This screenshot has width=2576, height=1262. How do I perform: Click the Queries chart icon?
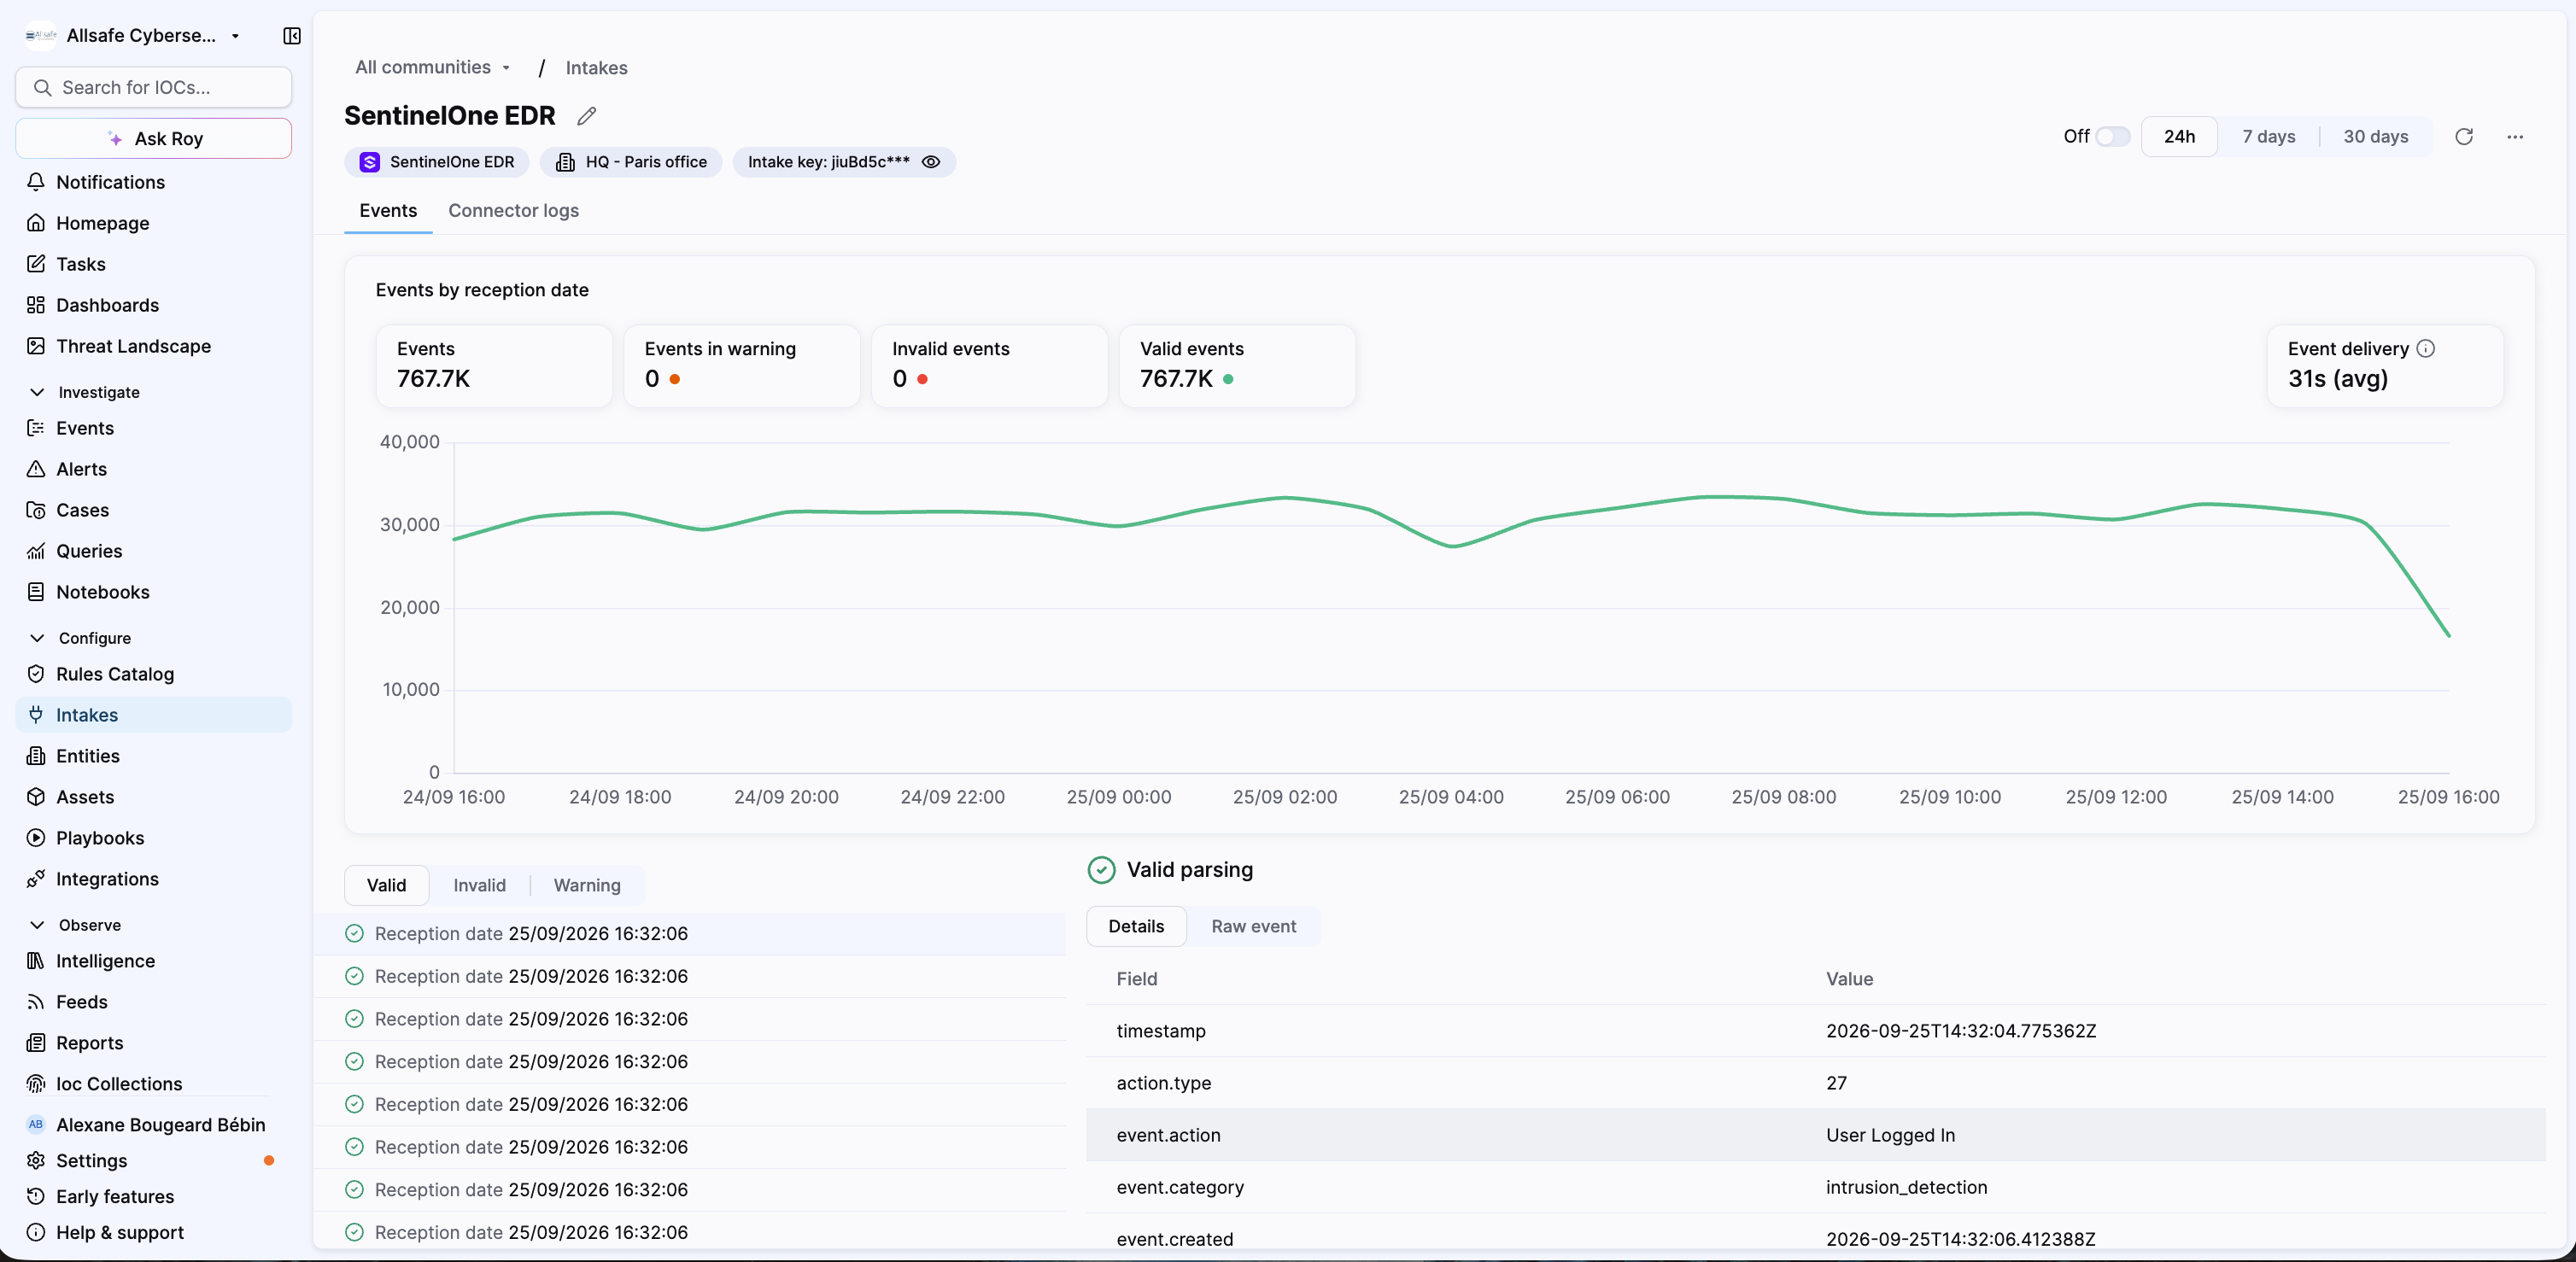36,551
